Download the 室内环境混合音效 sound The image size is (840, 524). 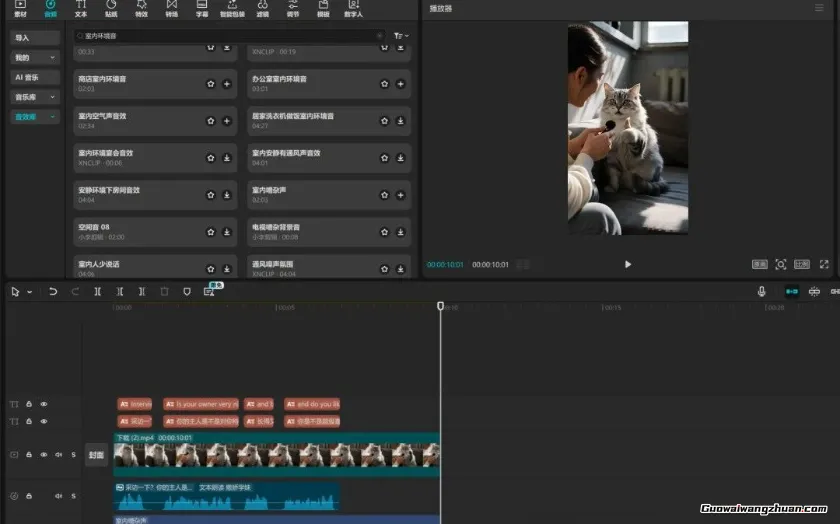coord(227,158)
